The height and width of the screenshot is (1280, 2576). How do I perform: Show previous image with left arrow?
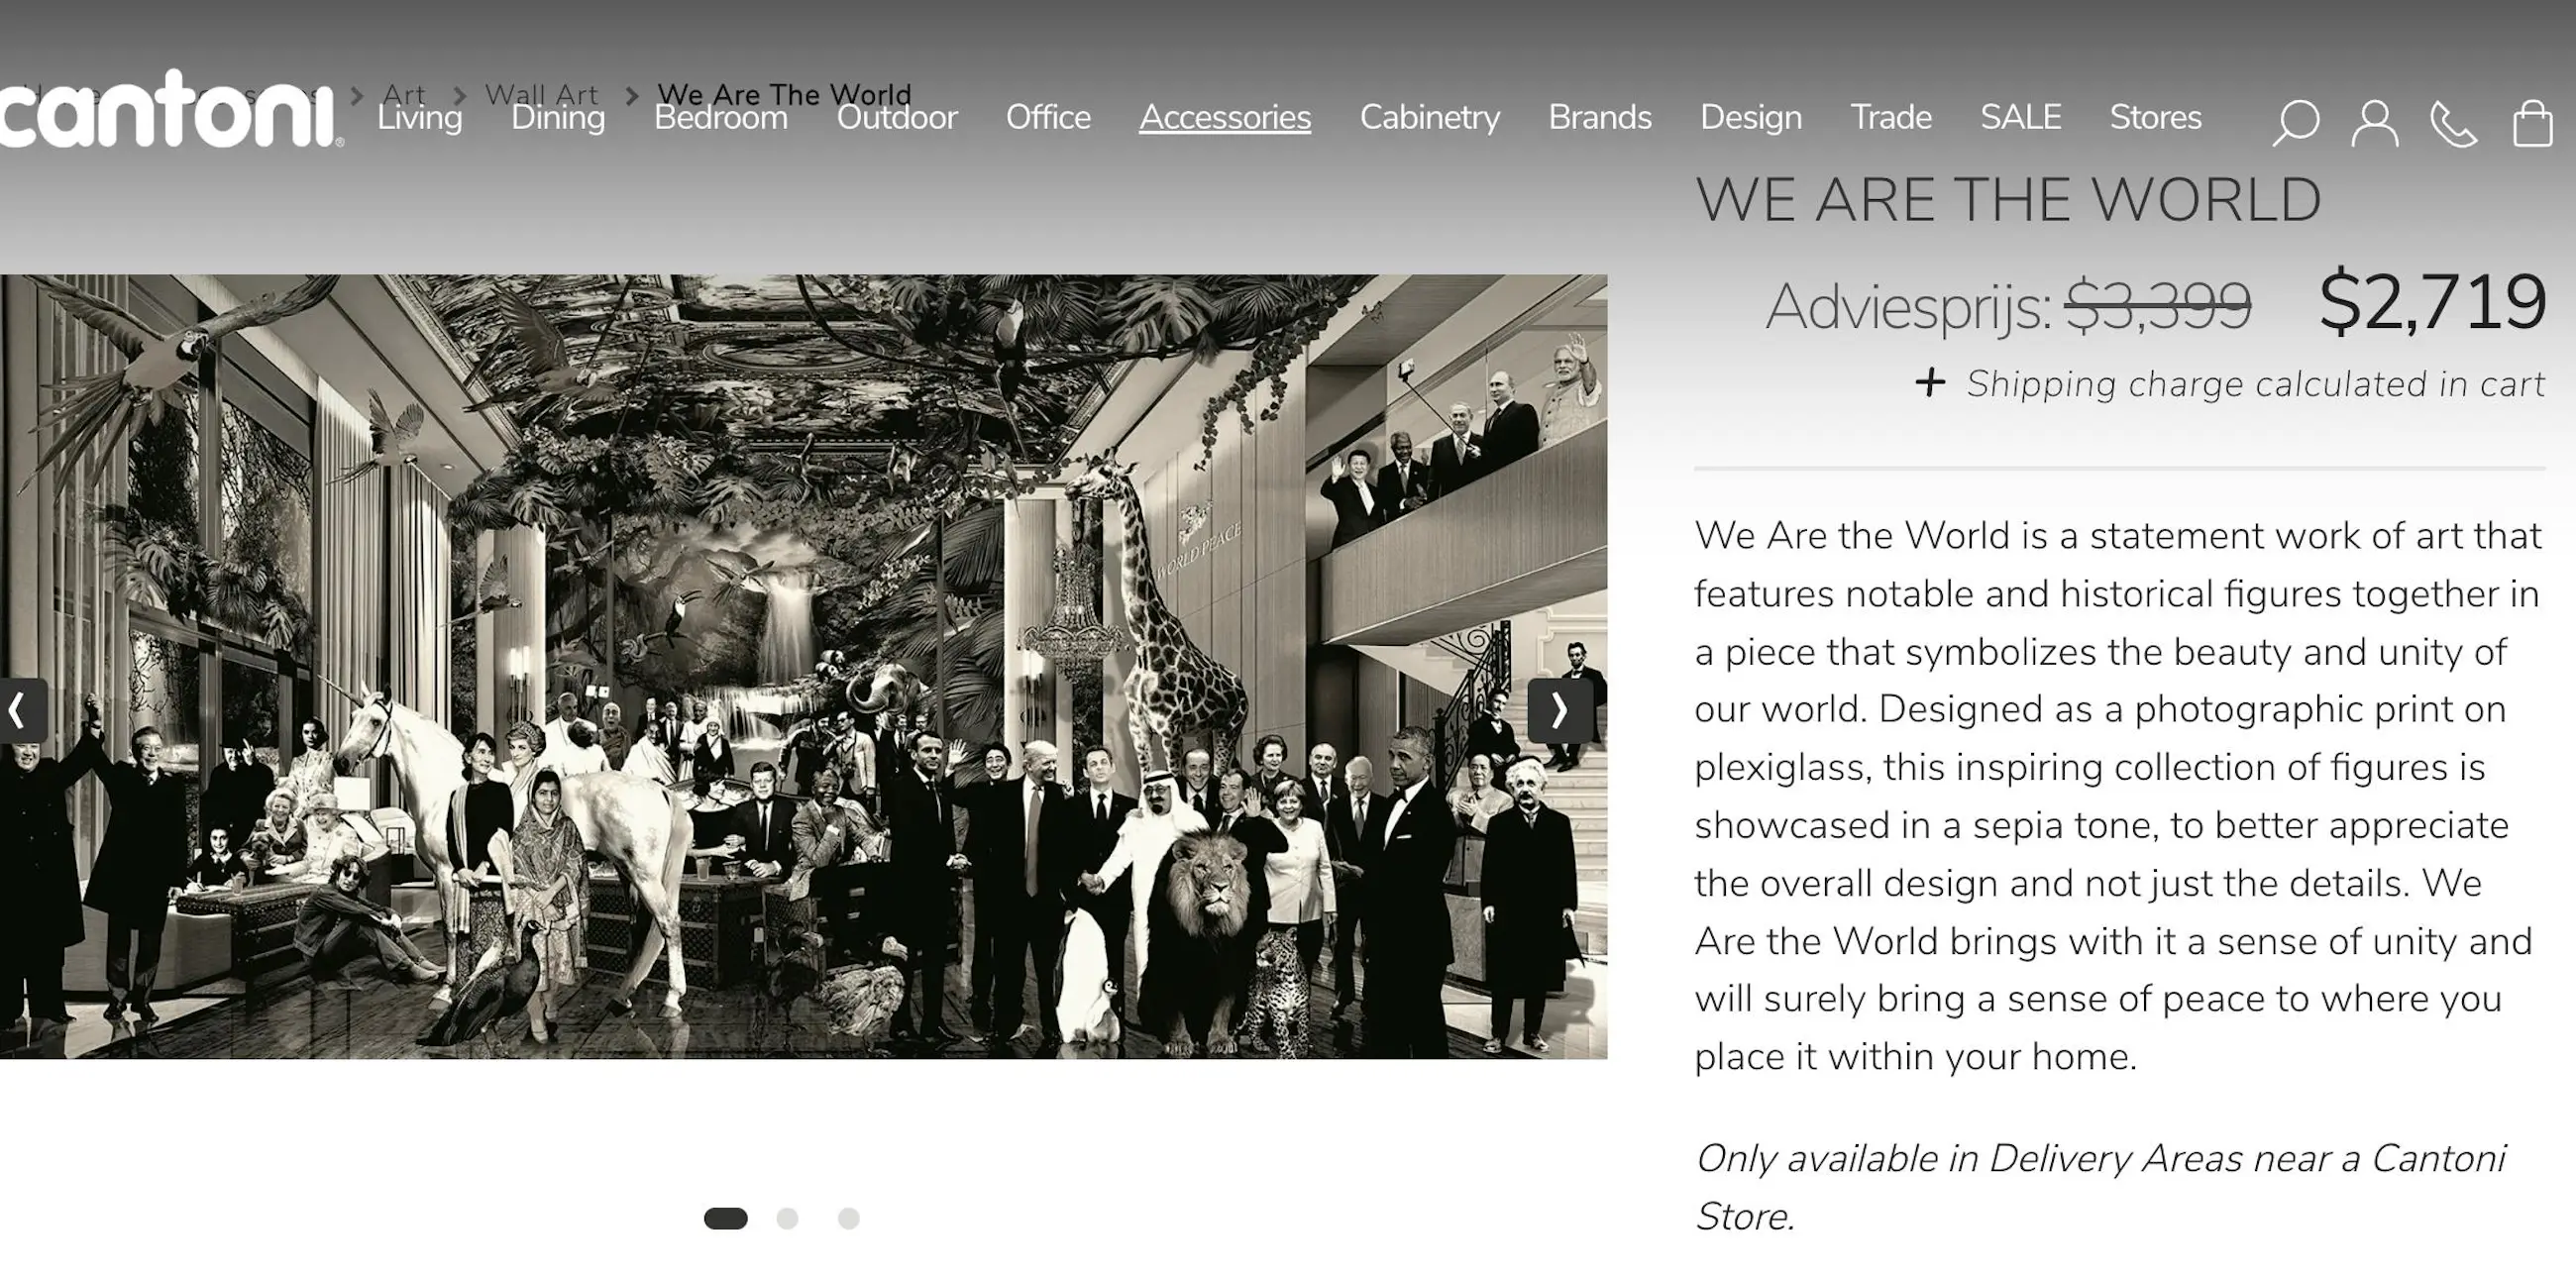(x=20, y=711)
